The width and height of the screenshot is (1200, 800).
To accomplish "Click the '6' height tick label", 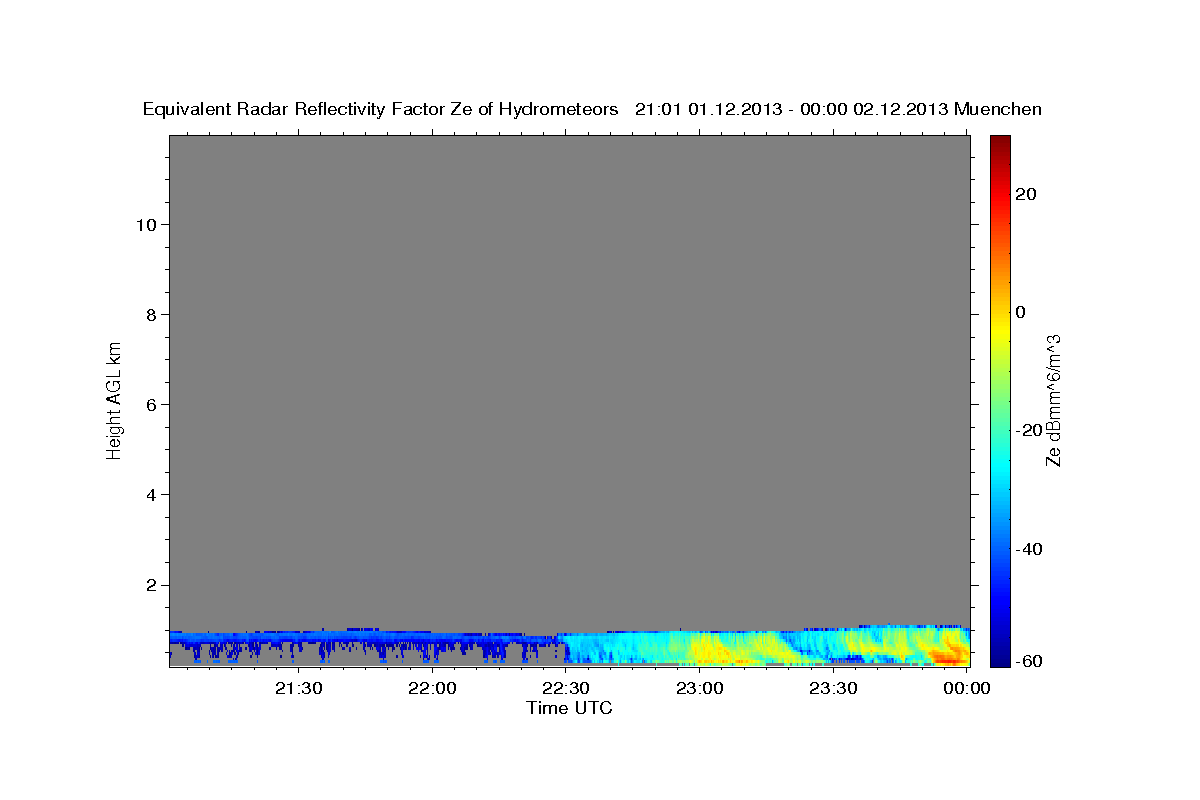I will [152, 404].
